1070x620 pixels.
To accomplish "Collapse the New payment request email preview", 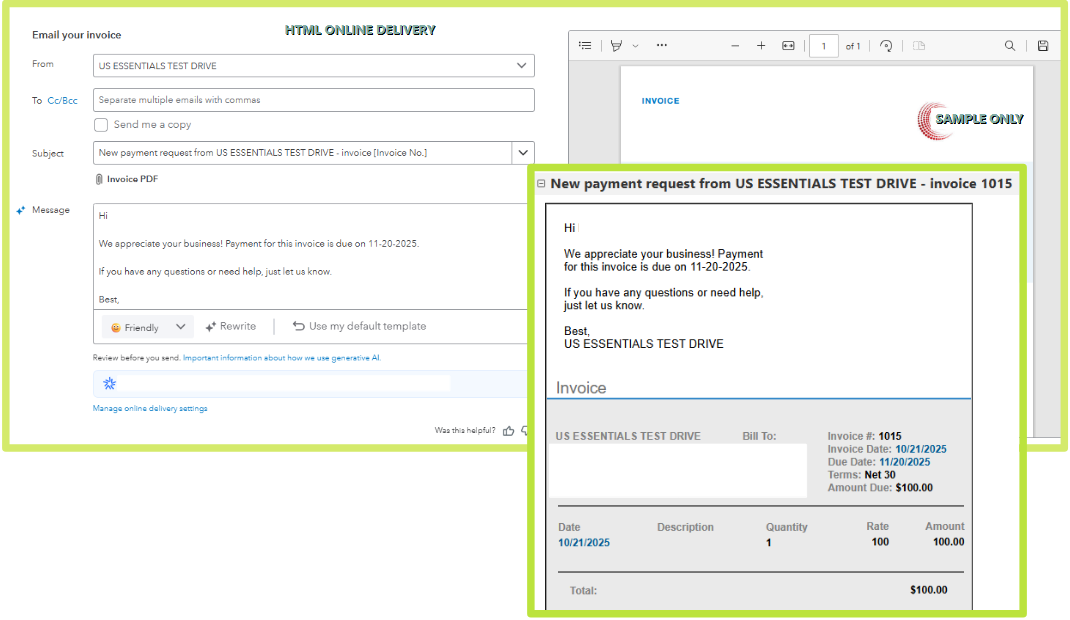I will click(x=541, y=184).
